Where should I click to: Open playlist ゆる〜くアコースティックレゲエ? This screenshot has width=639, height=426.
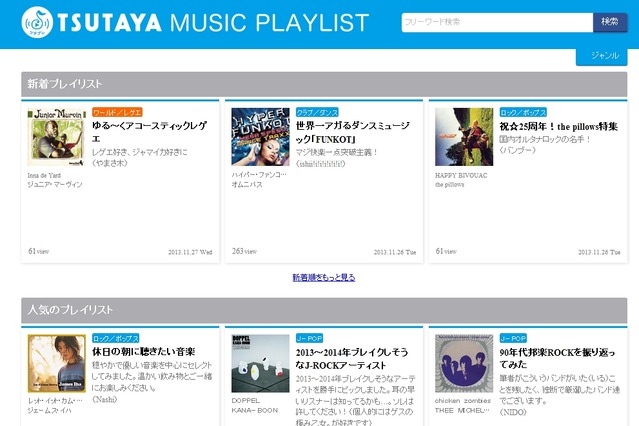pos(149,132)
